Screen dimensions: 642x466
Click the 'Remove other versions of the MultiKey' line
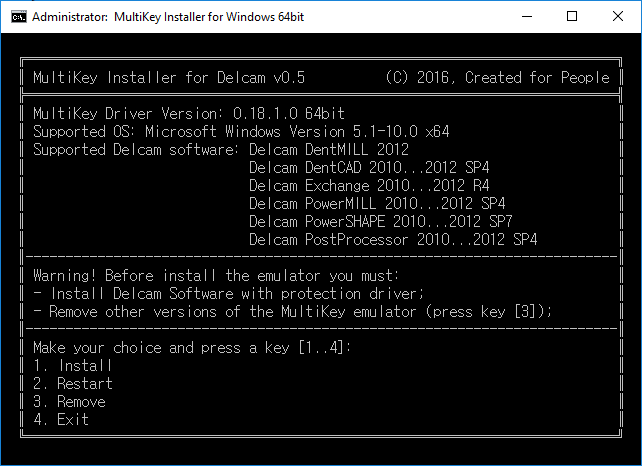coord(293,312)
